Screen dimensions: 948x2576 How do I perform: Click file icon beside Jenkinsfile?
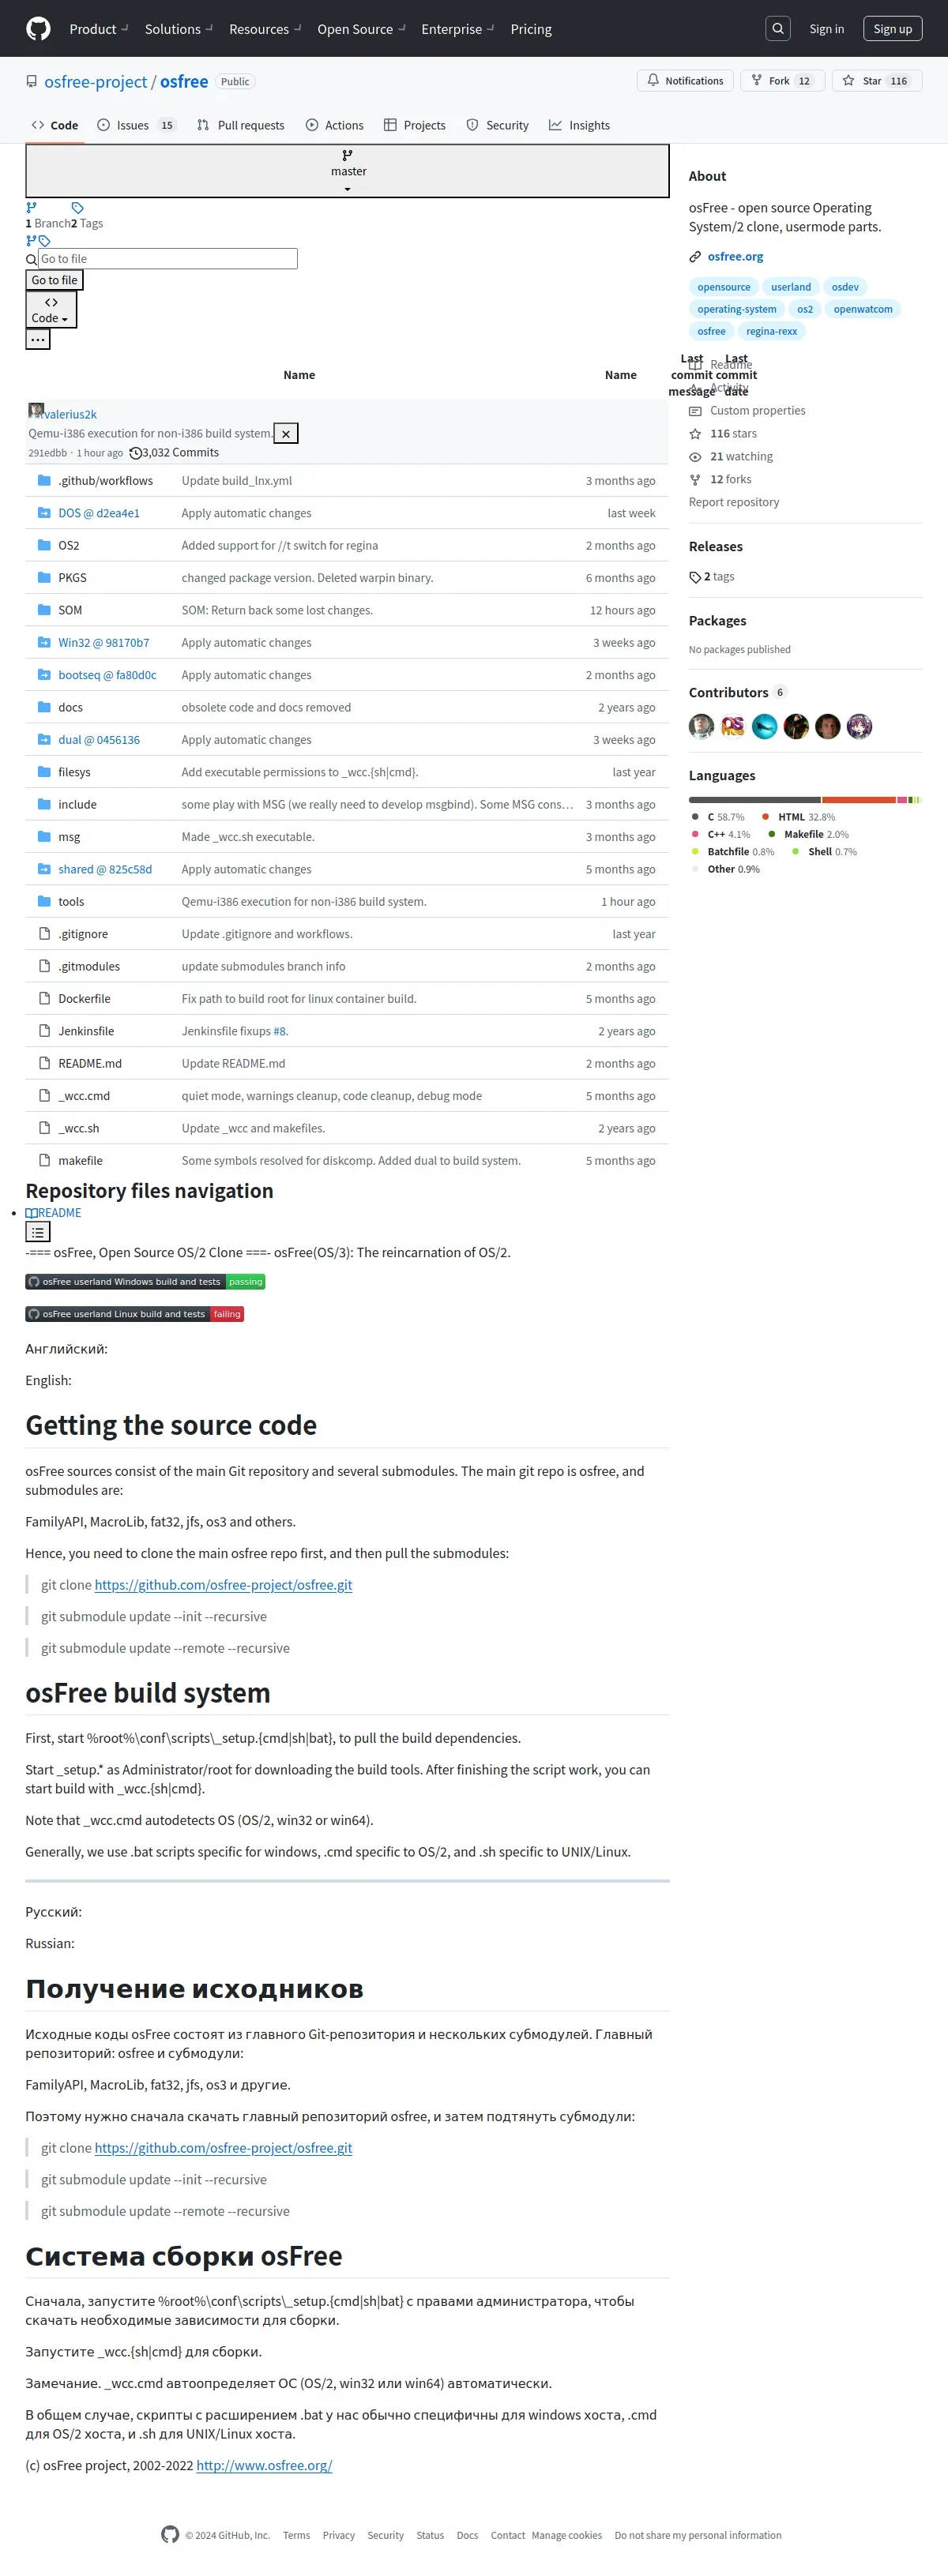[x=44, y=1031]
